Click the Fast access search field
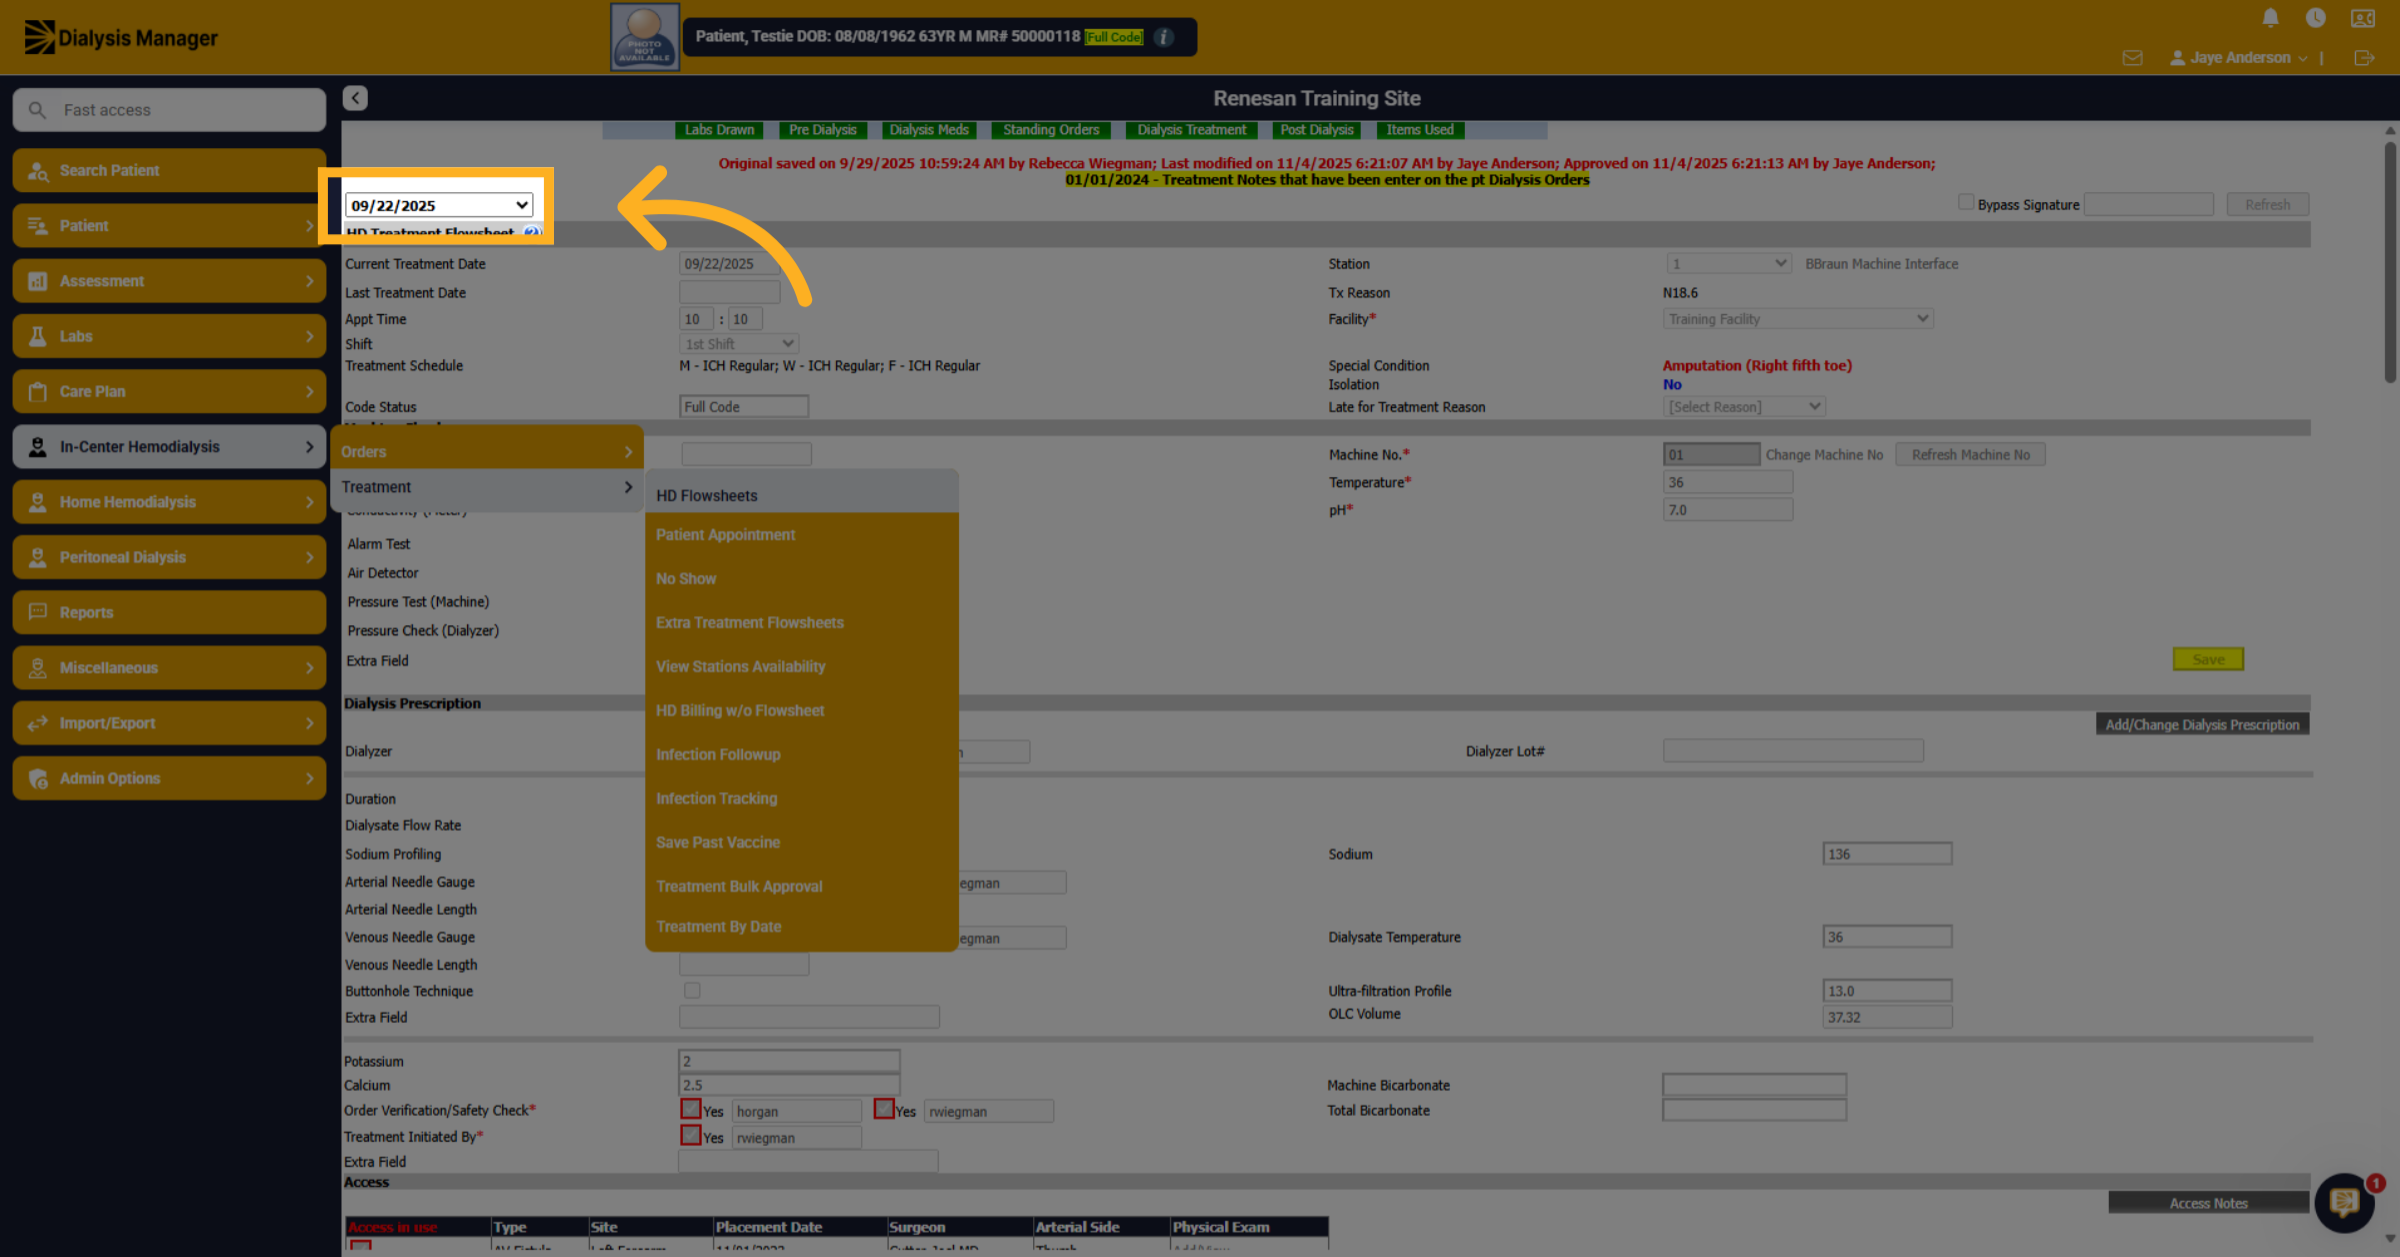Image resolution: width=2400 pixels, height=1257 pixels. tap(169, 110)
